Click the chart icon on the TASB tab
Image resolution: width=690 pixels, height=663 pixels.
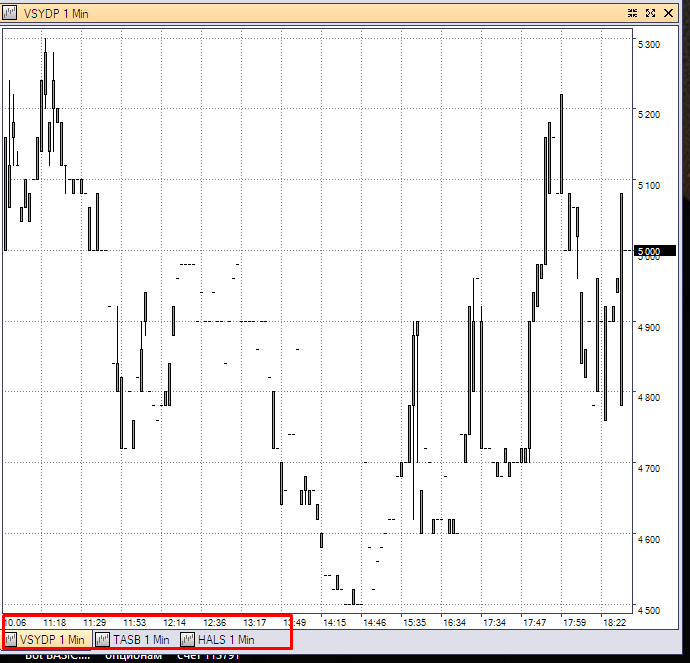(x=103, y=639)
